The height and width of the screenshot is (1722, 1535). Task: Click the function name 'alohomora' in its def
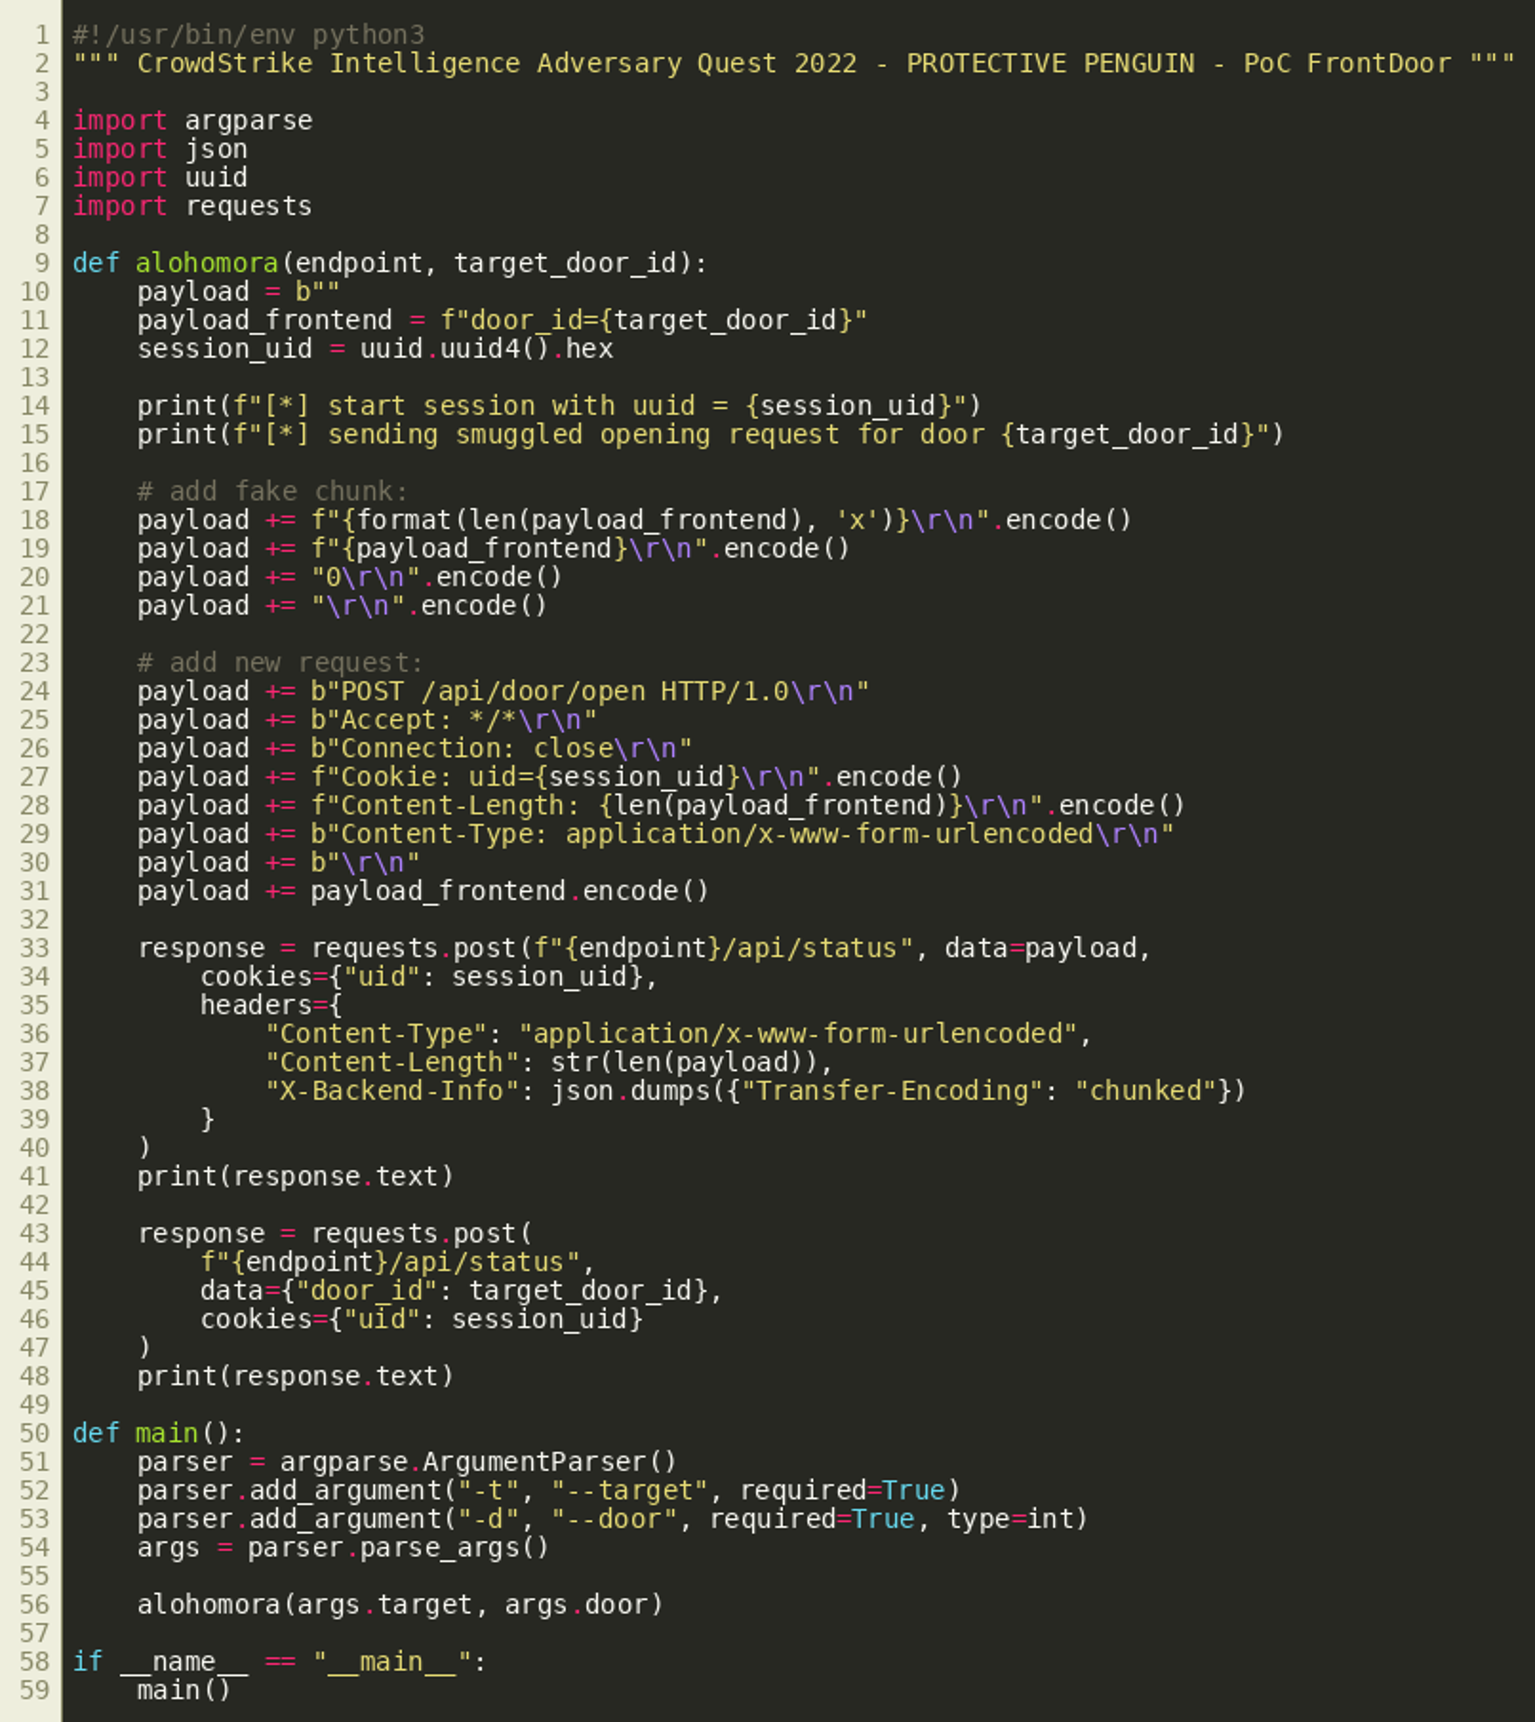pos(207,263)
